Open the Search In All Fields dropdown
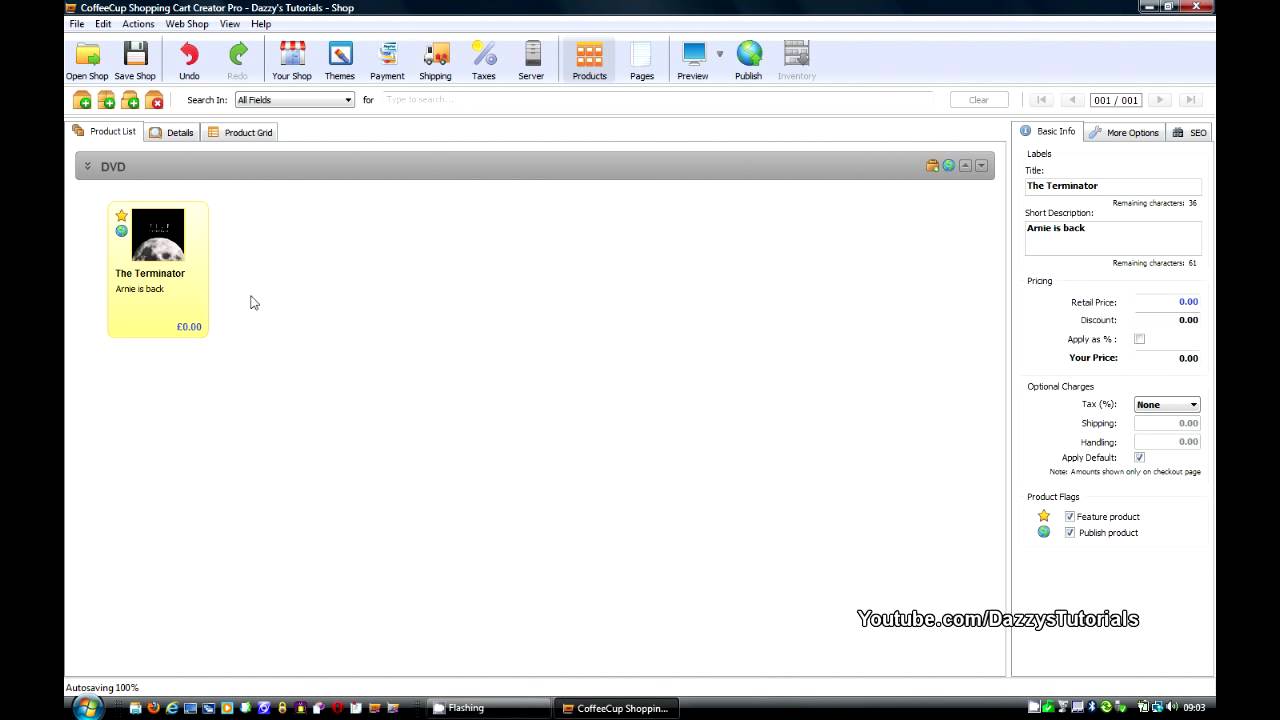Screen dimensions: 1280x720 click(295, 100)
